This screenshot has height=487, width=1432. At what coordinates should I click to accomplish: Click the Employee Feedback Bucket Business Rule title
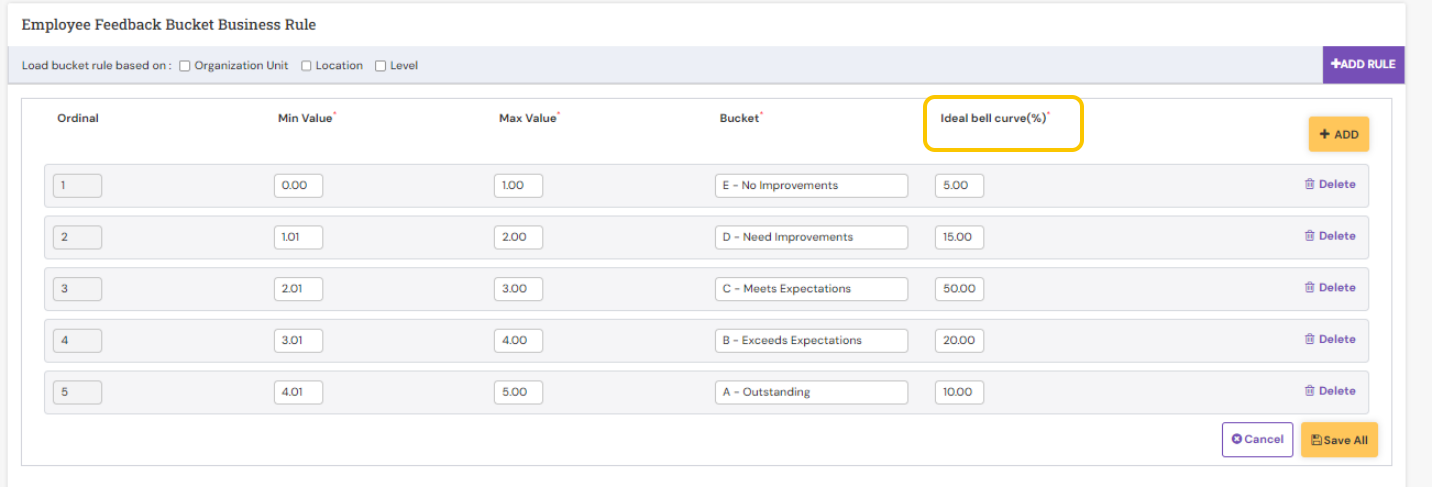(x=169, y=24)
